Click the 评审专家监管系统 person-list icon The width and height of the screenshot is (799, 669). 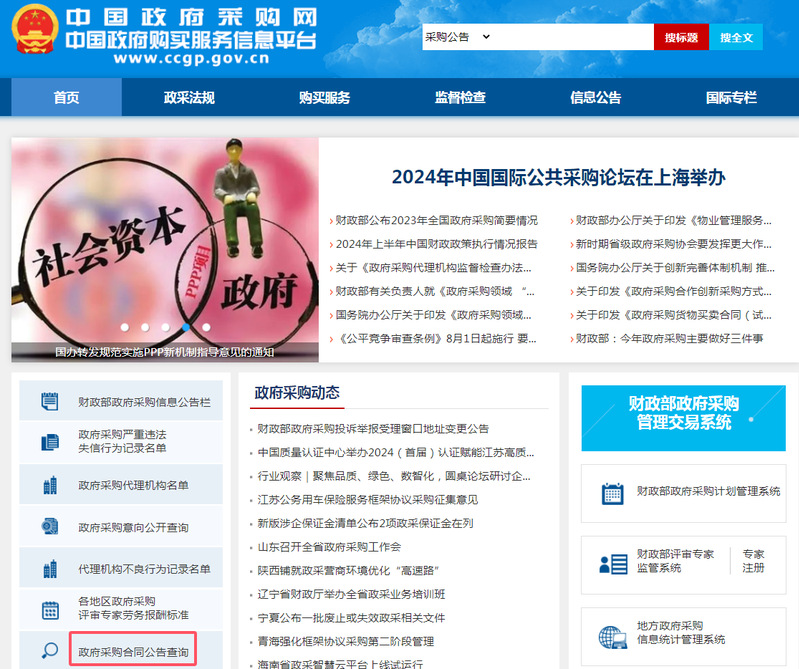coord(613,564)
